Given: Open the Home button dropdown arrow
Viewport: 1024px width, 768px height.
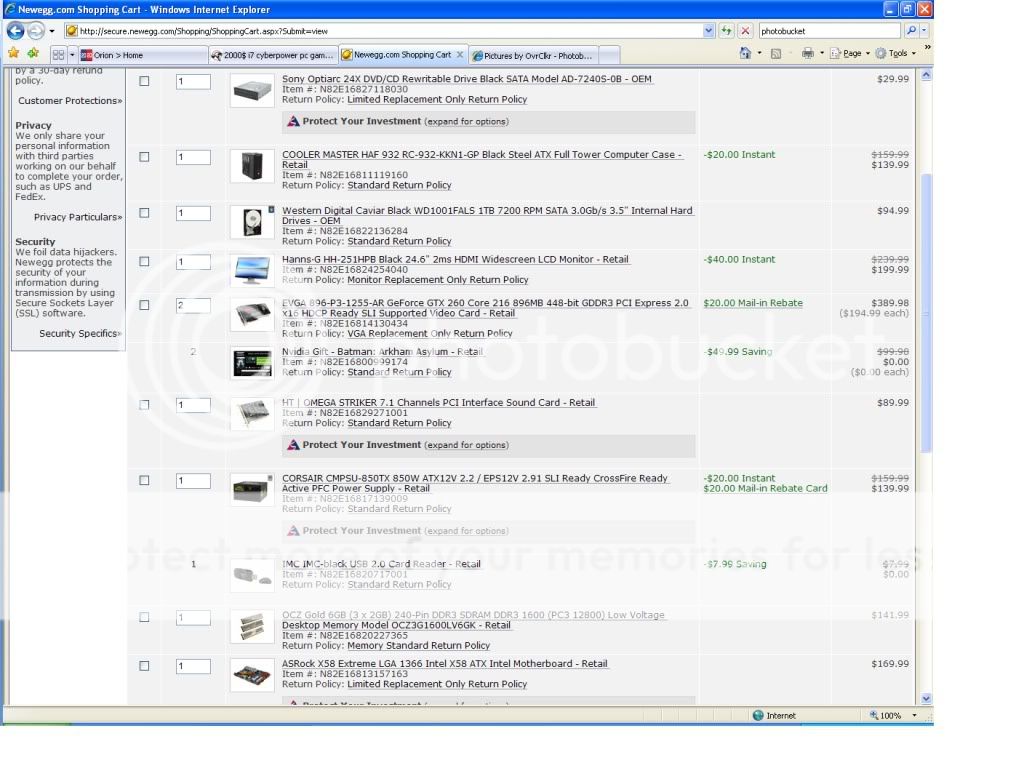Looking at the screenshot, I should coord(759,54).
